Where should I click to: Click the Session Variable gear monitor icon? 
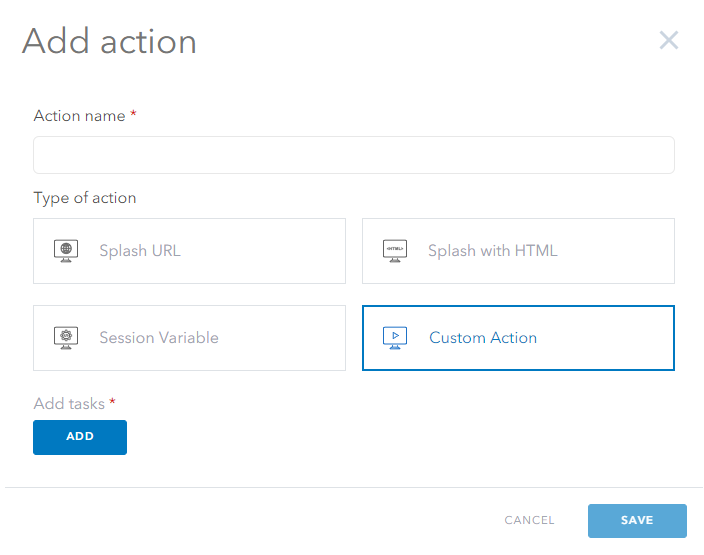click(x=66, y=338)
